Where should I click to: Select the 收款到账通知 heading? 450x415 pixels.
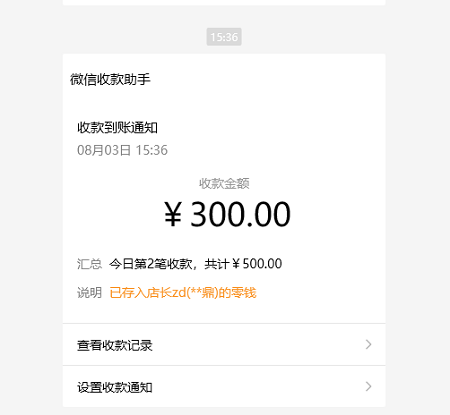click(x=117, y=127)
